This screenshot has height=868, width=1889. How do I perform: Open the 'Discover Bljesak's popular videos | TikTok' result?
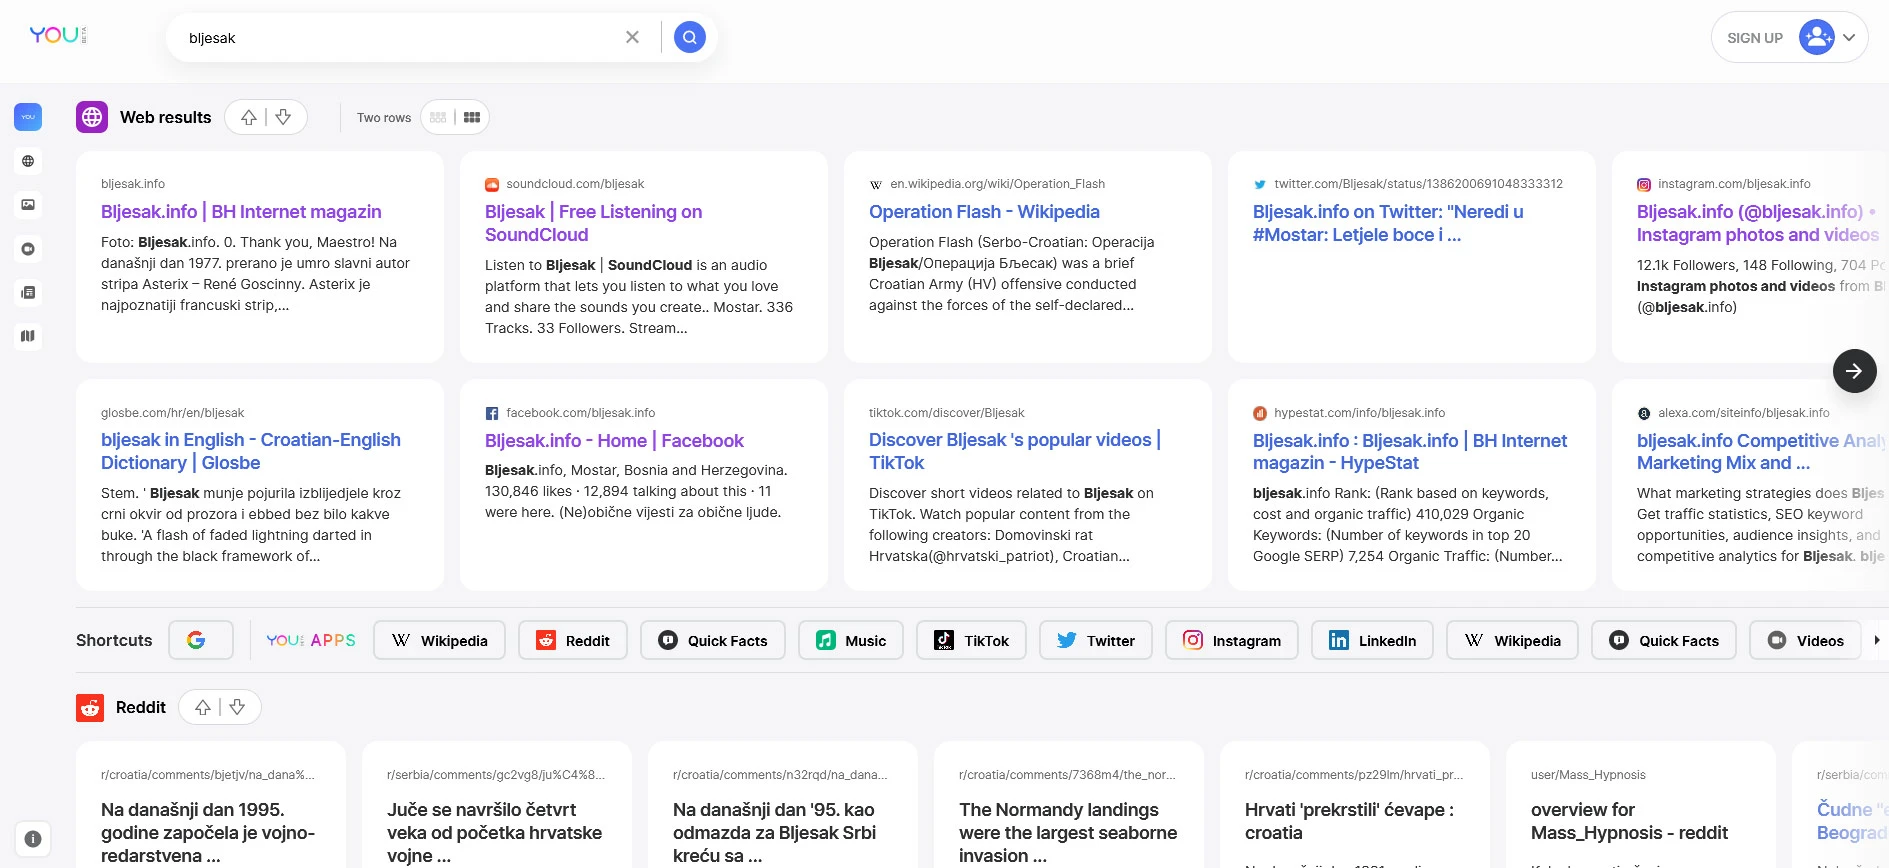coord(1015,451)
